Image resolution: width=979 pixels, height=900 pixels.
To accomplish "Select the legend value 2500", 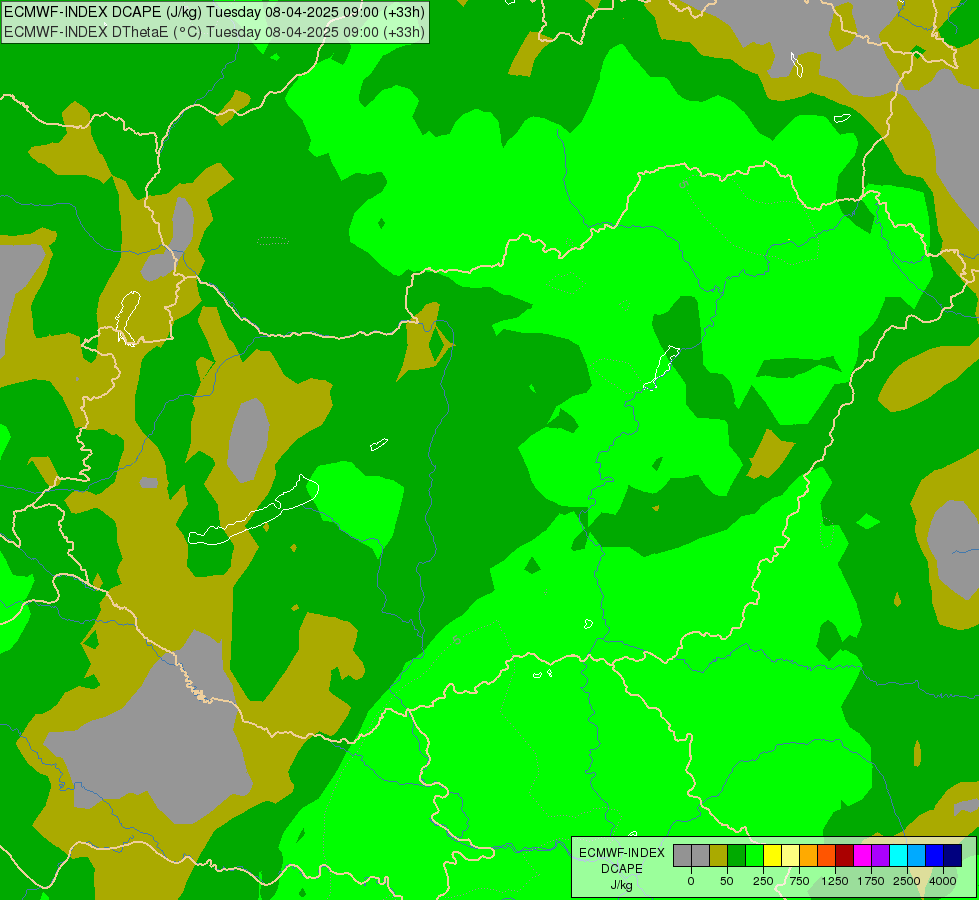I will click(907, 881).
